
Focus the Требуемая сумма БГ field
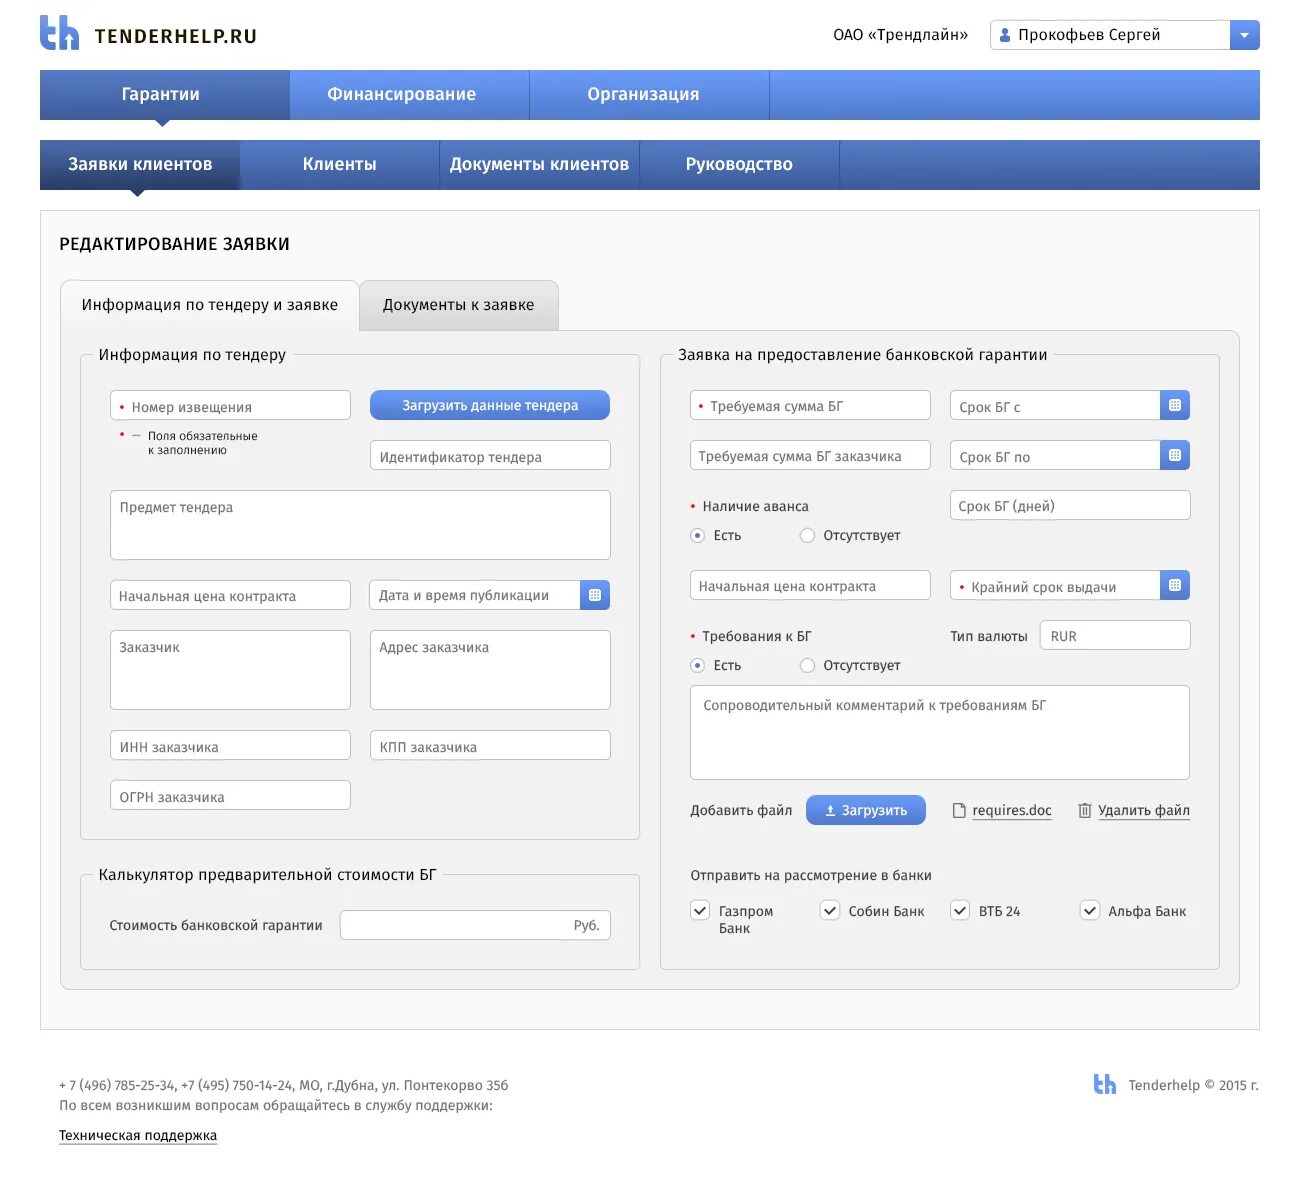coord(810,405)
